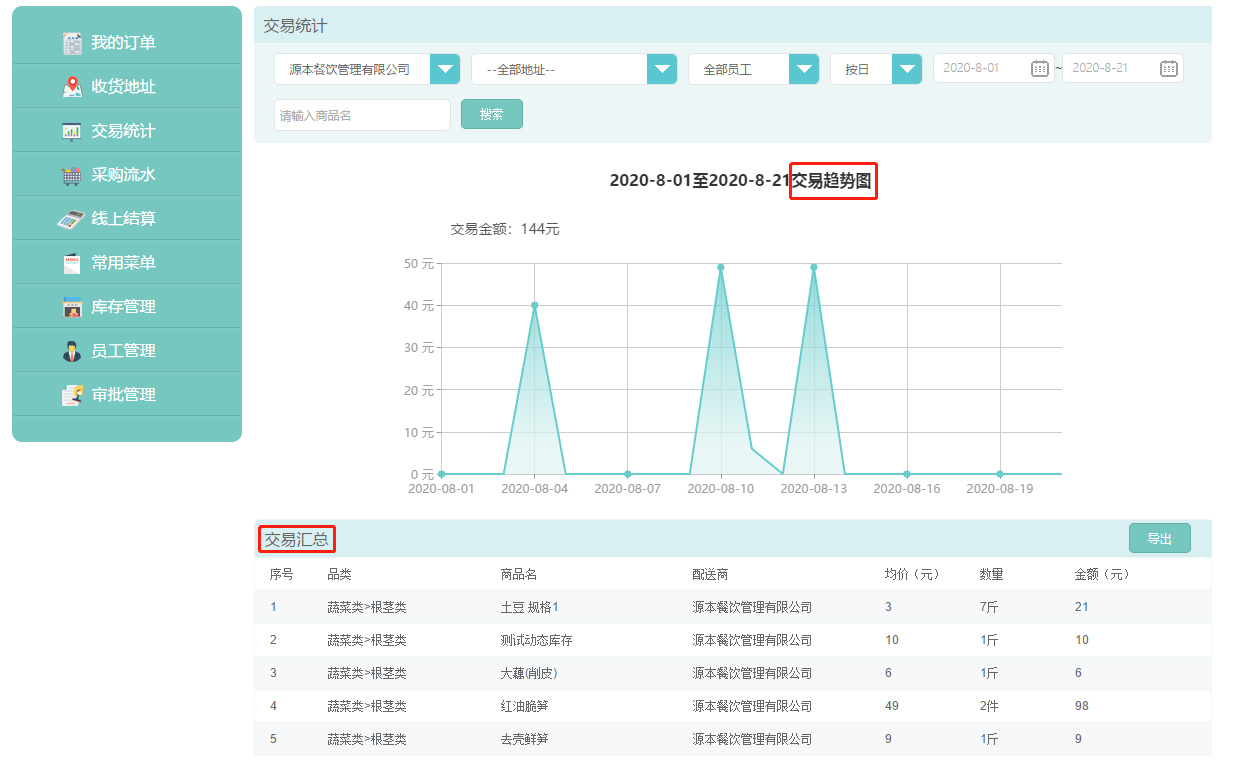Viewport: 1236px width, 778px height.
Task: Click the 采购流水 shopping cart icon
Action: pos(72,174)
